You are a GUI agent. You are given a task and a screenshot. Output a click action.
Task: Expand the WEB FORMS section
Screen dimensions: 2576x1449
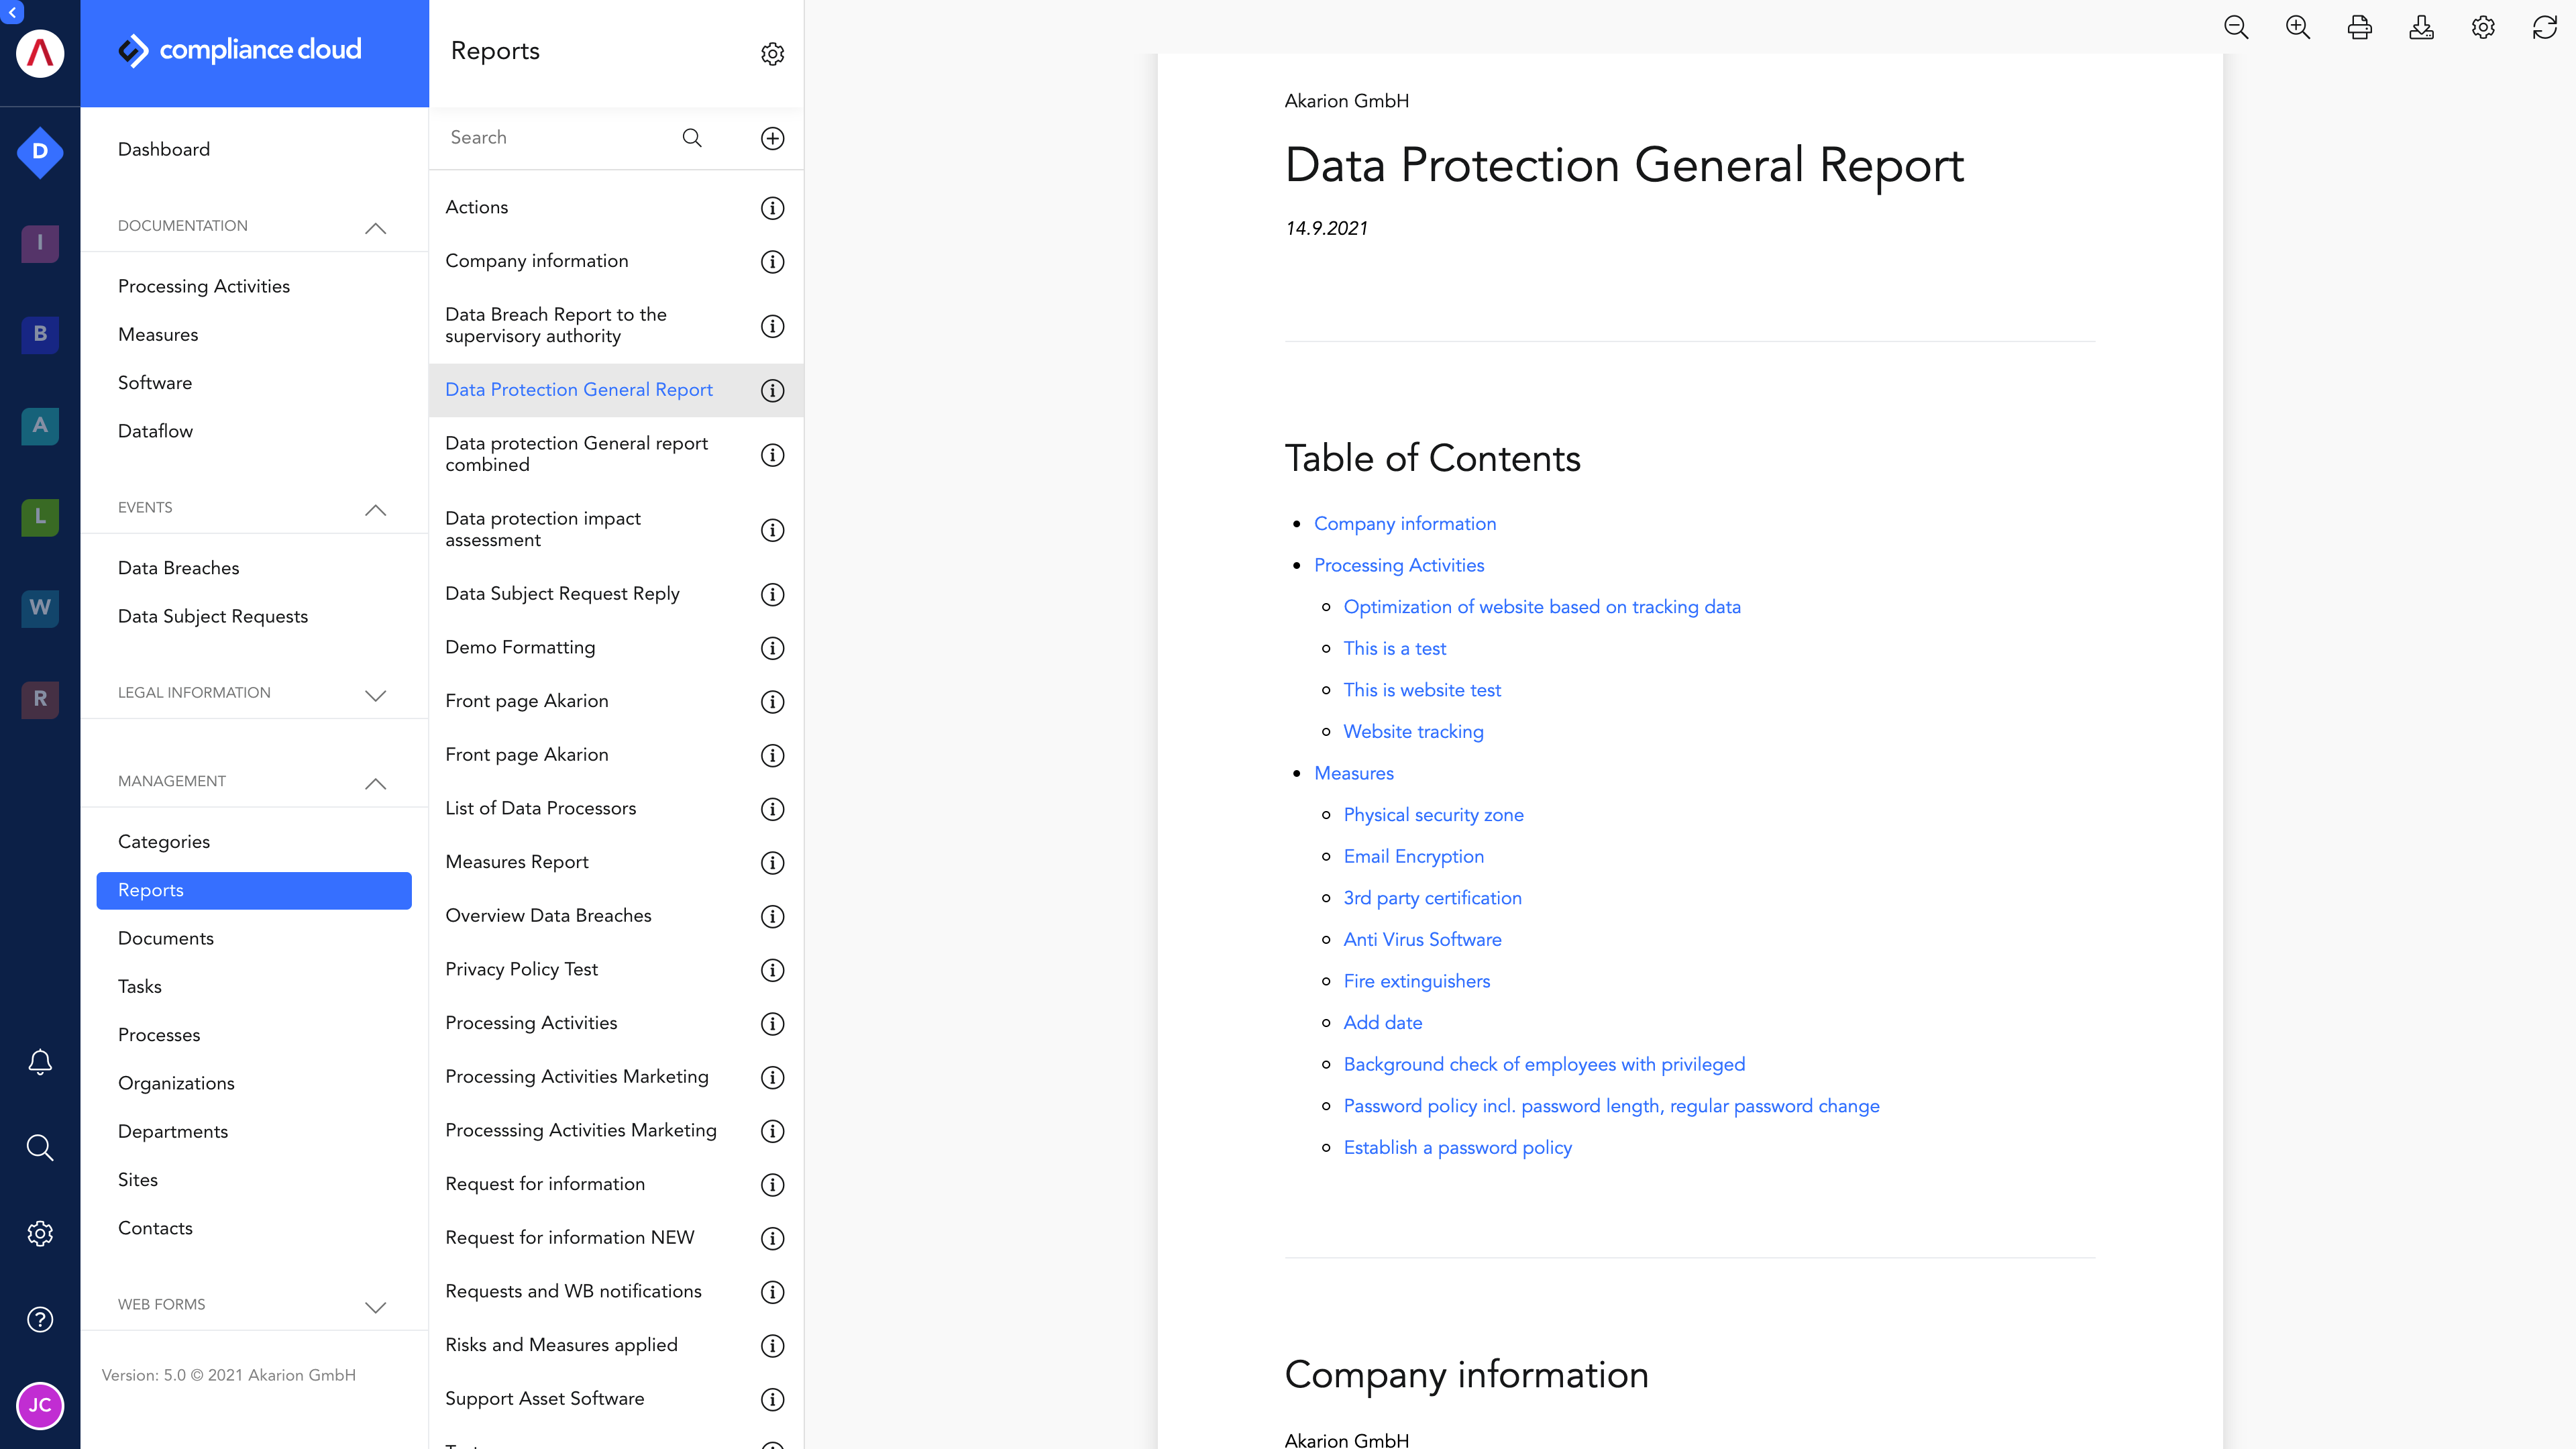coord(375,1306)
